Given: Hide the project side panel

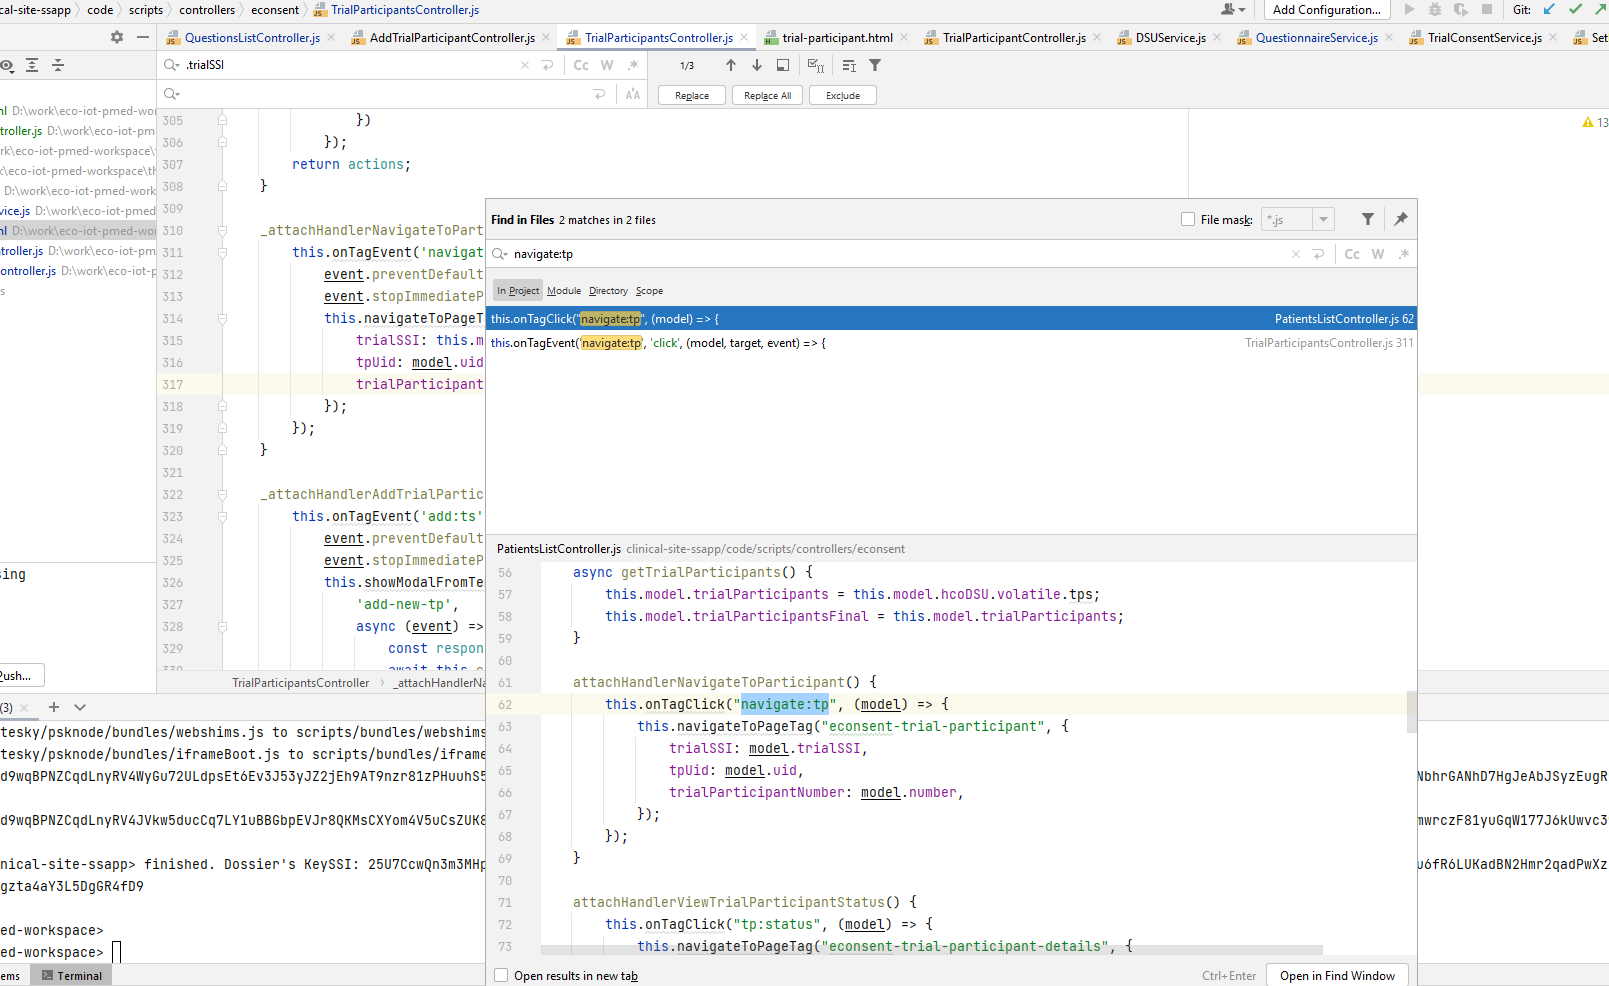Looking at the screenshot, I should (x=143, y=37).
